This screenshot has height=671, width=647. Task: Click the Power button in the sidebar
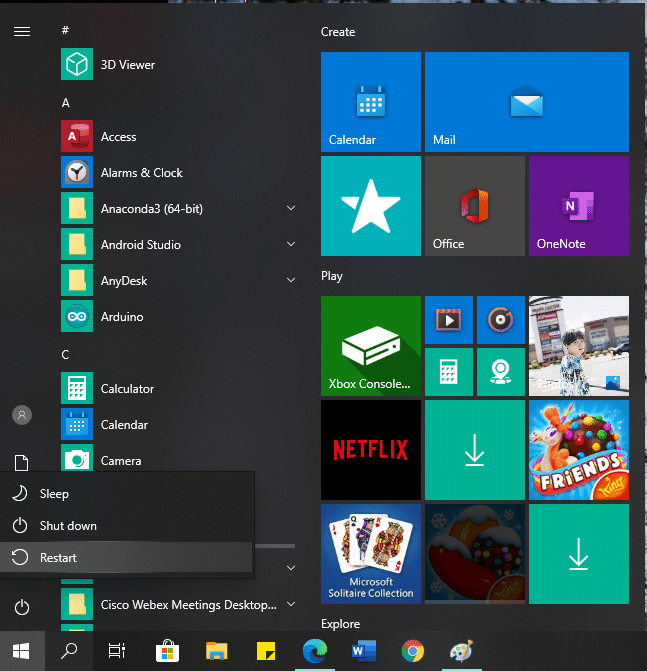[x=22, y=607]
